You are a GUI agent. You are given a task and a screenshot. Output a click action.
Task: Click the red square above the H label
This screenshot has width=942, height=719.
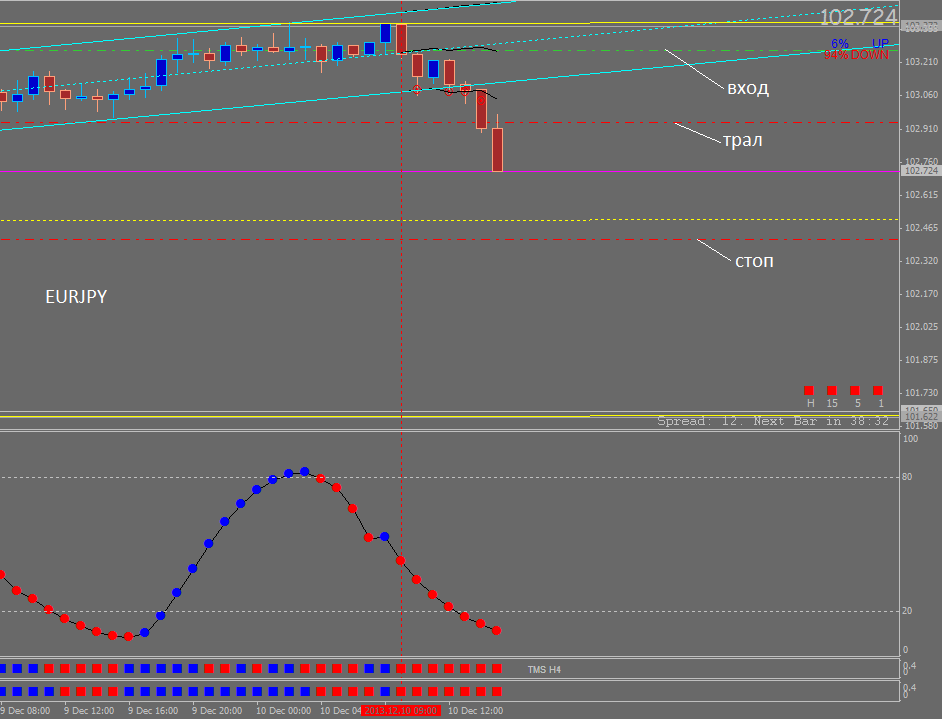click(809, 390)
